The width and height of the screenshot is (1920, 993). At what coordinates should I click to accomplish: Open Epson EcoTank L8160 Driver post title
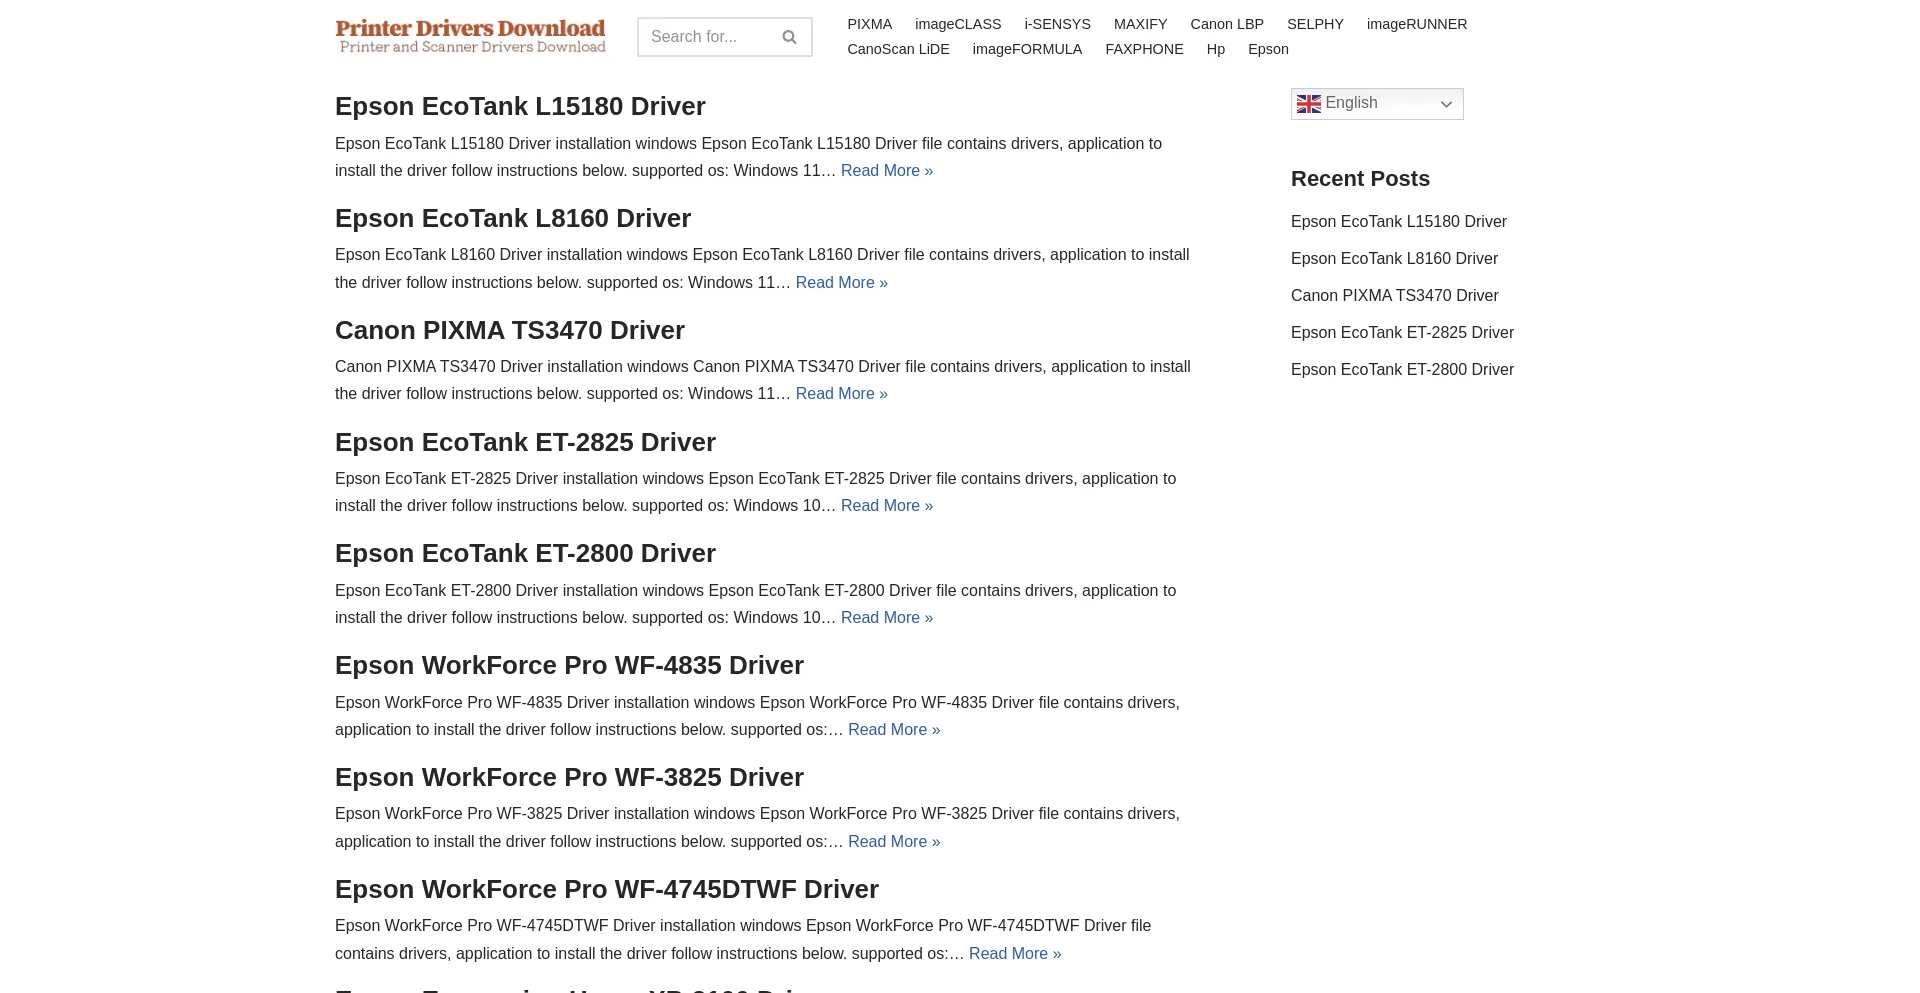[x=513, y=218]
